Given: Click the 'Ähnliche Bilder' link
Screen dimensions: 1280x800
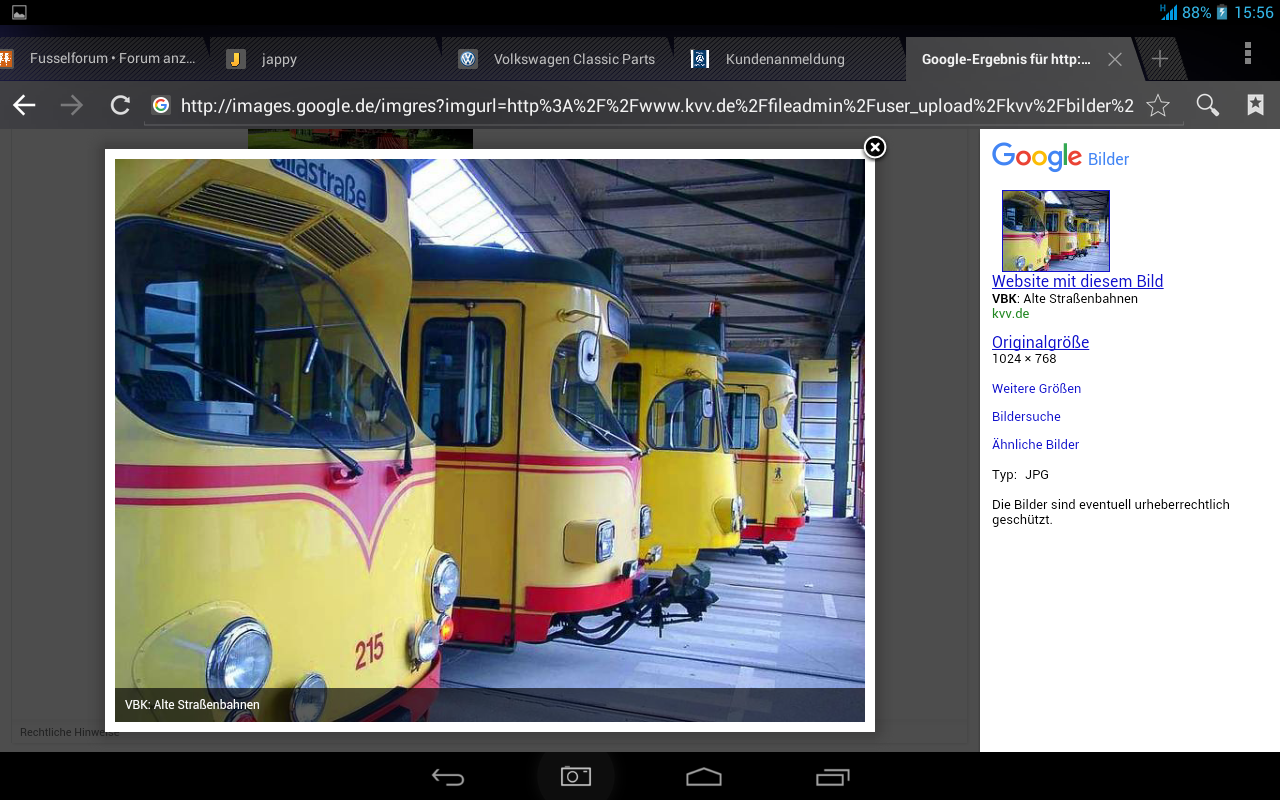Looking at the screenshot, I should [1035, 444].
